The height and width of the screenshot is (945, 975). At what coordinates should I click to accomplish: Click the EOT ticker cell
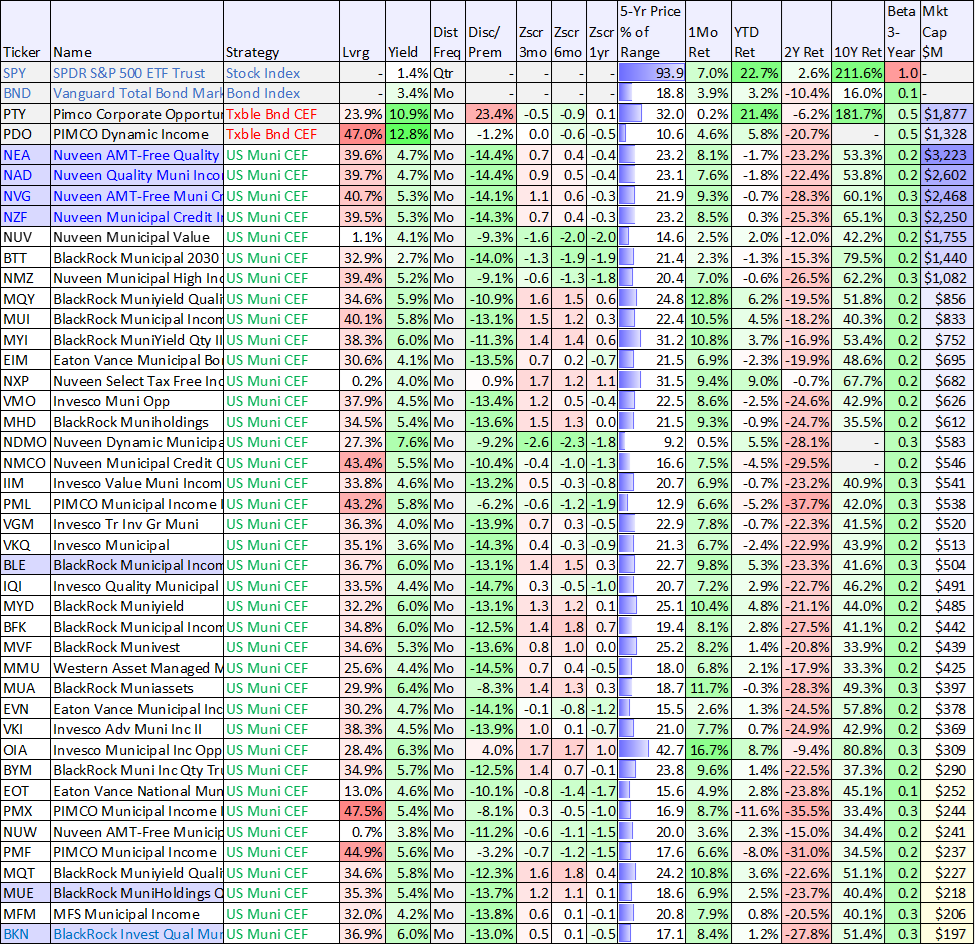pyautogui.click(x=25, y=791)
